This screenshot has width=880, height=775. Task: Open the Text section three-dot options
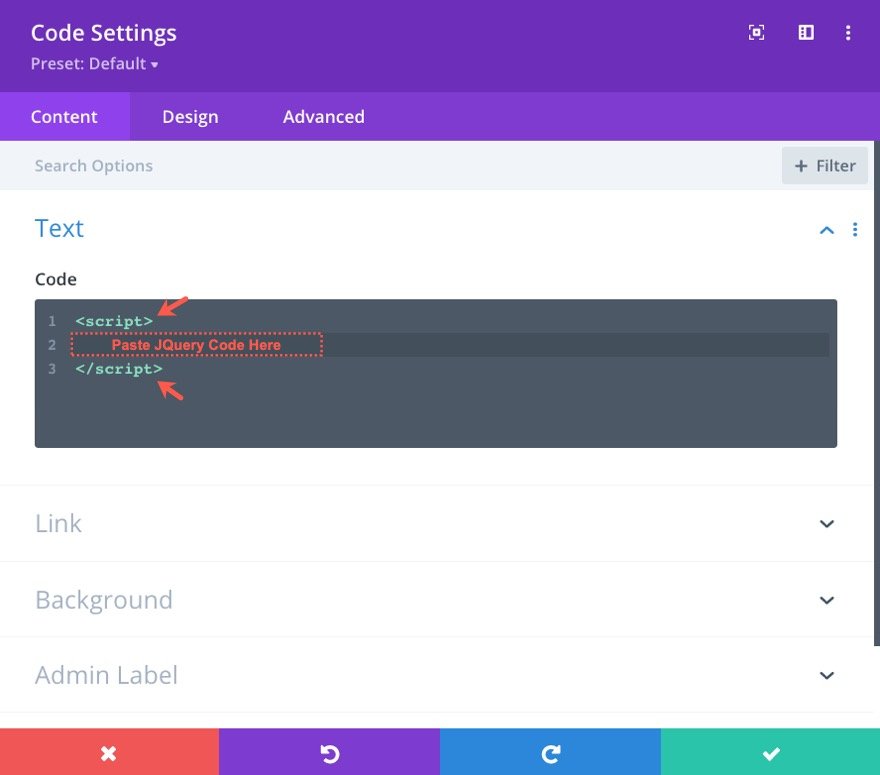click(855, 230)
